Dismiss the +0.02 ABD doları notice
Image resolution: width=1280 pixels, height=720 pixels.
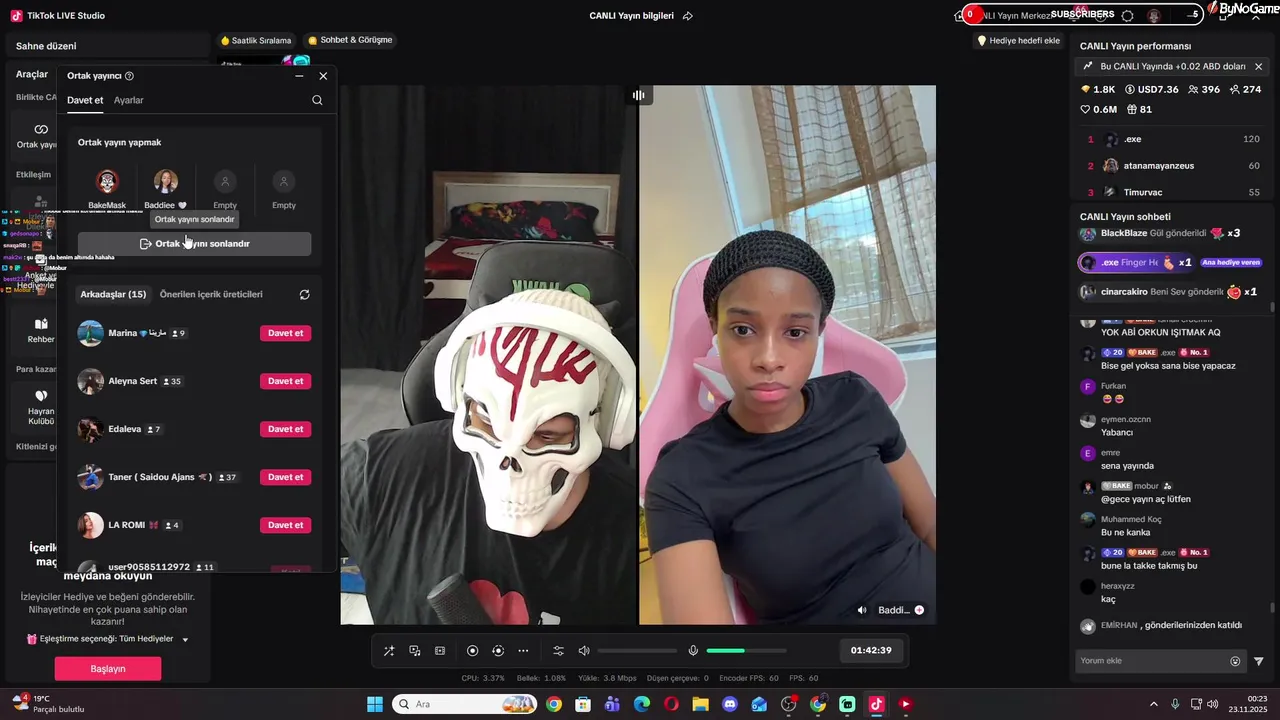tap(1258, 66)
